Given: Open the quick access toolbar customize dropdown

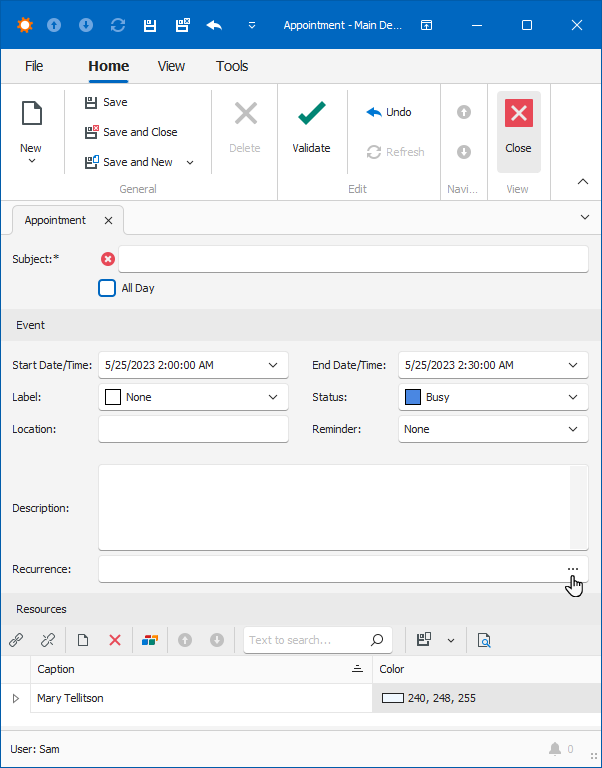Looking at the screenshot, I should pyautogui.click(x=252, y=25).
